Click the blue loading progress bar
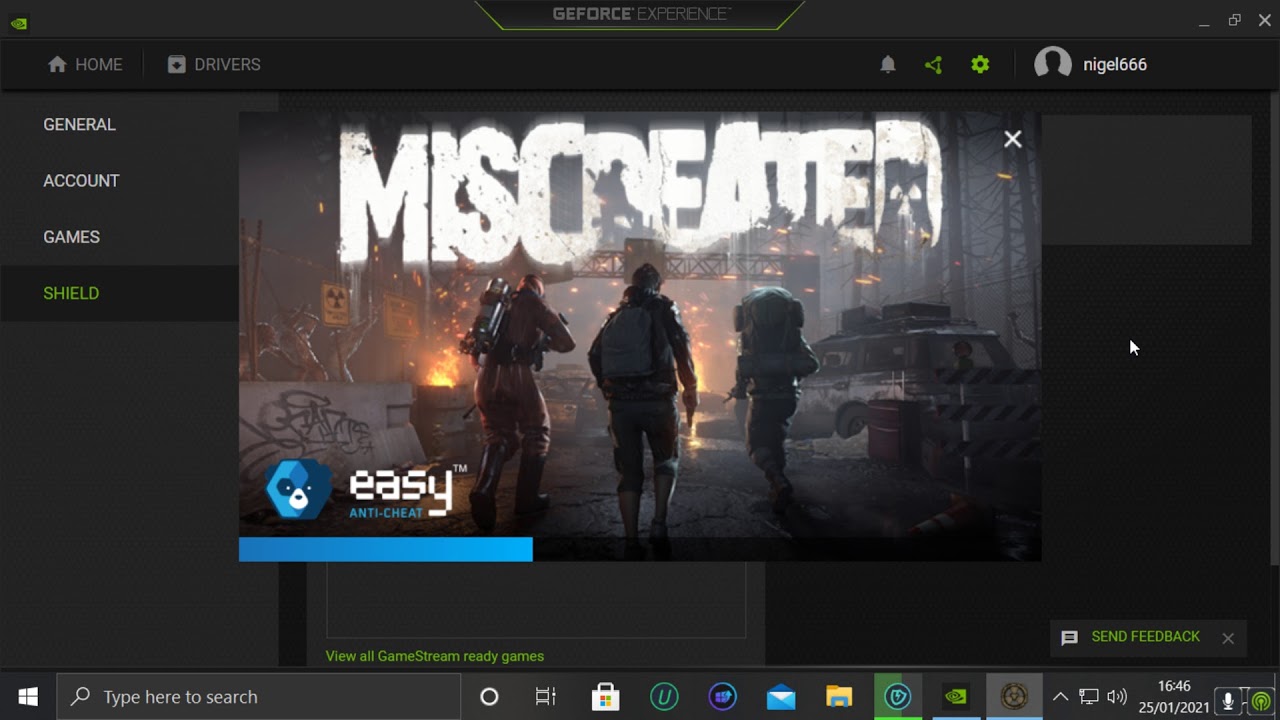This screenshot has width=1280, height=720. click(385, 549)
